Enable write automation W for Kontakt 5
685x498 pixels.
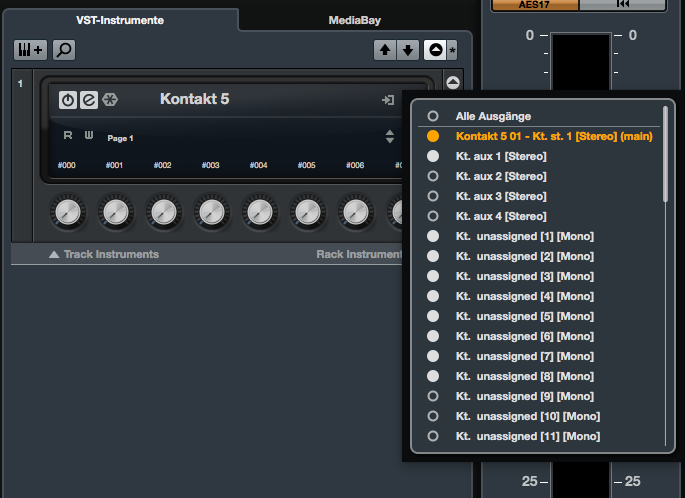click(89, 135)
